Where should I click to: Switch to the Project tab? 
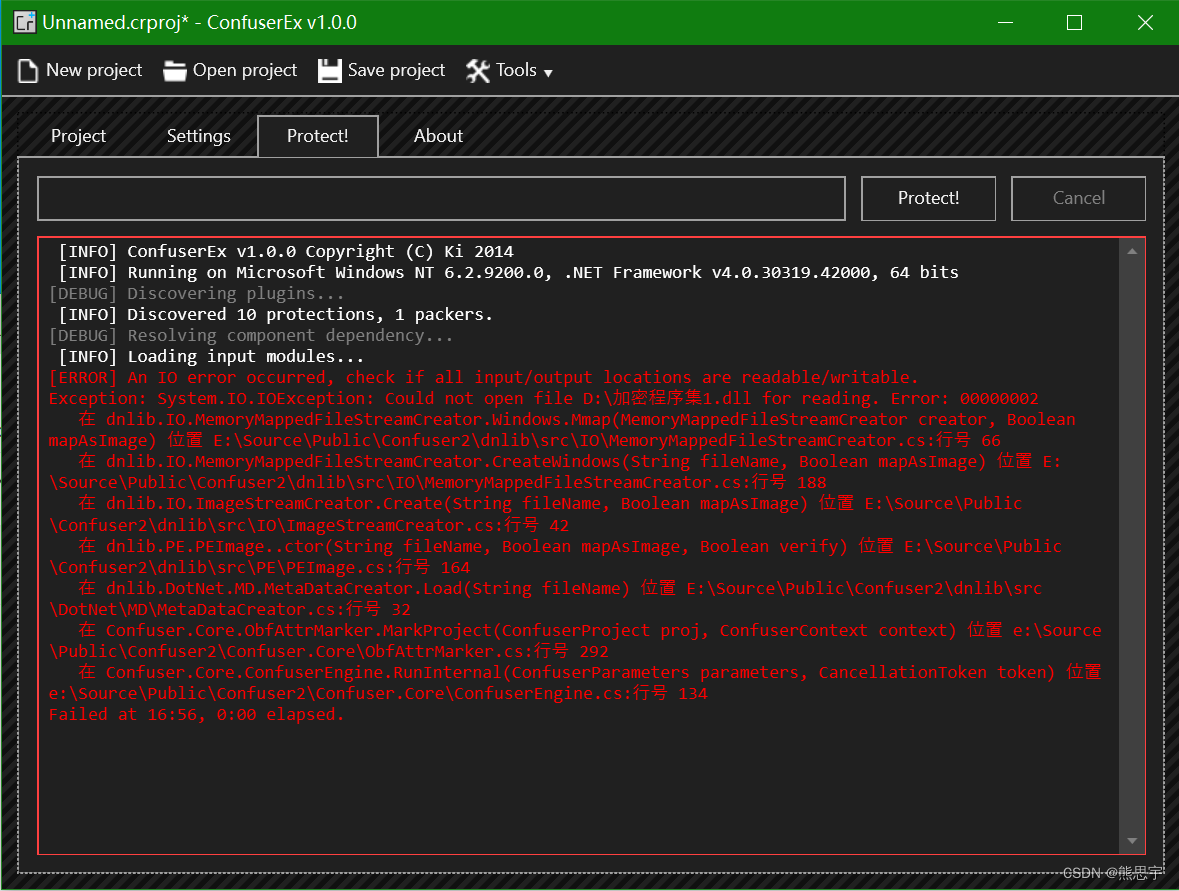(78, 136)
